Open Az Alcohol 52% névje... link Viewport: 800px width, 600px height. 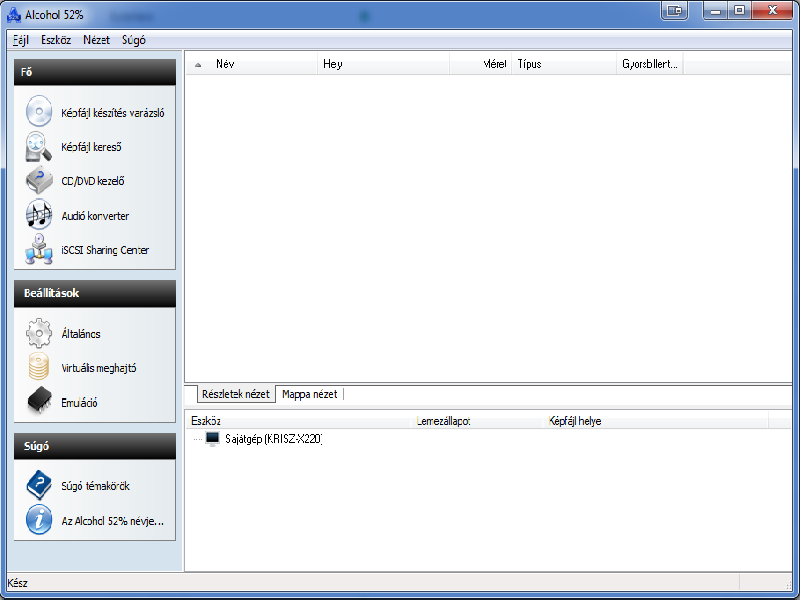[x=113, y=521]
